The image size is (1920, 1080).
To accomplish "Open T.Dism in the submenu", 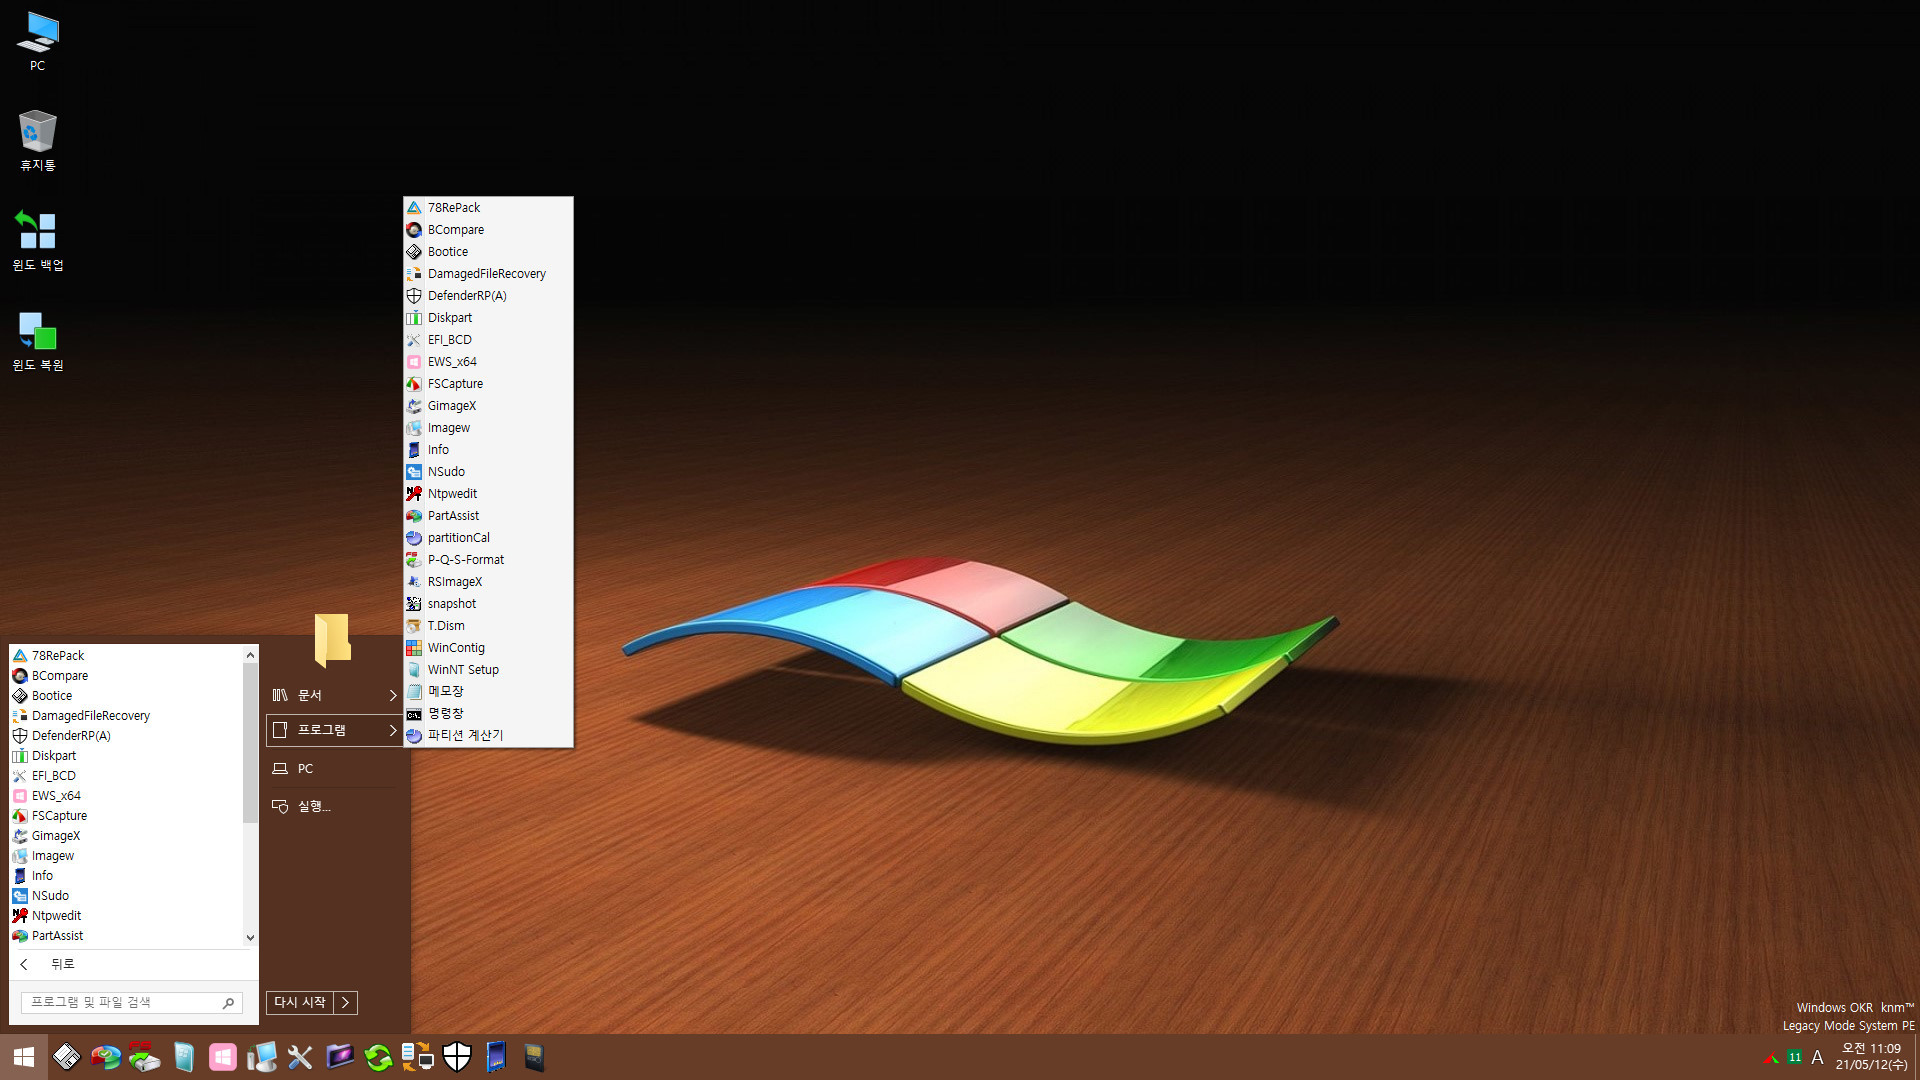I will pos(488,626).
